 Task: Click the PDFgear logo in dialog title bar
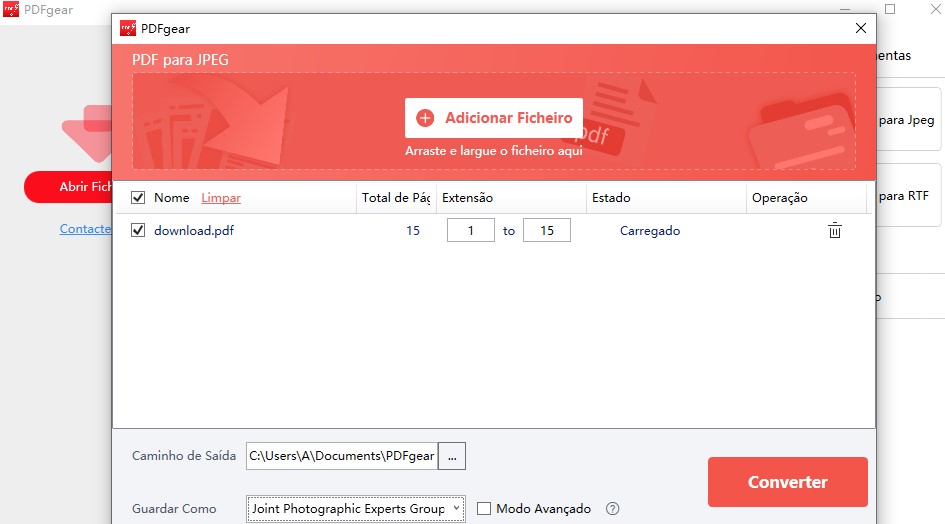pyautogui.click(x=128, y=28)
